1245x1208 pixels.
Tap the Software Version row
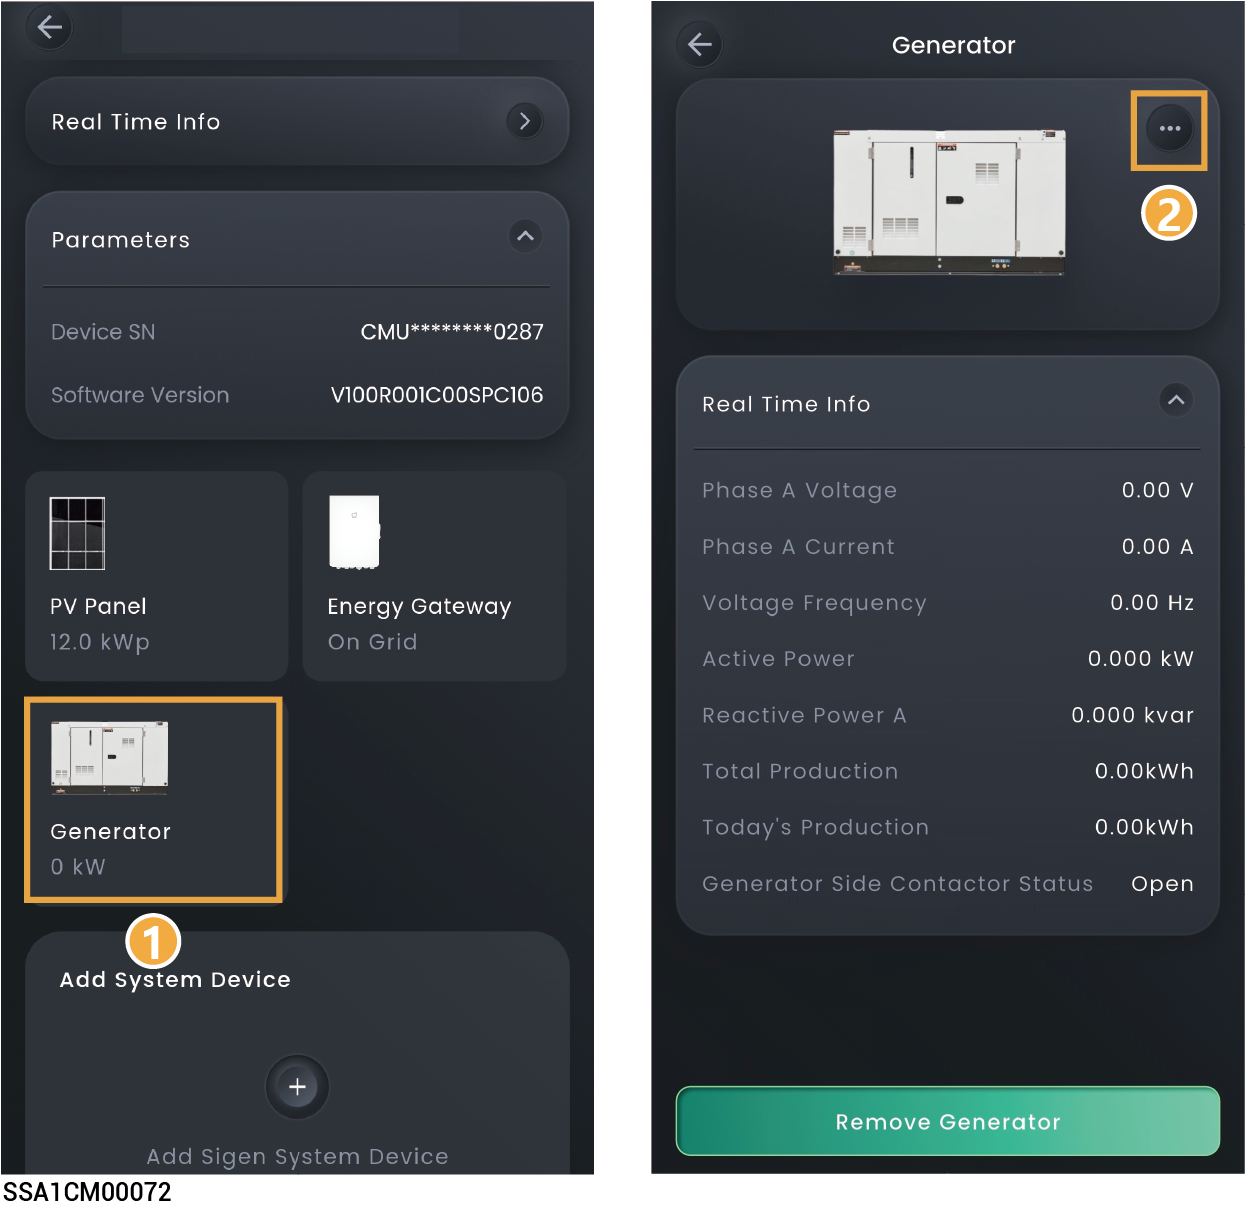point(297,395)
